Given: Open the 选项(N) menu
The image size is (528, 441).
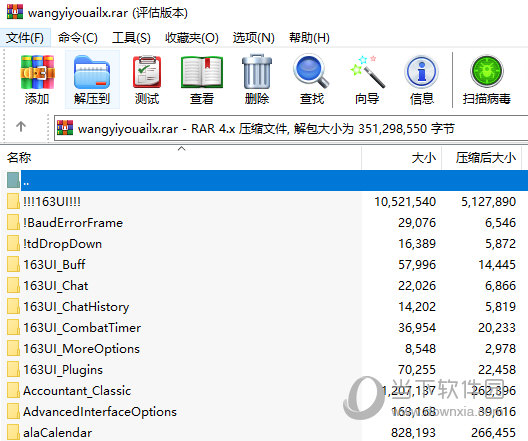Looking at the screenshot, I should [x=254, y=37].
